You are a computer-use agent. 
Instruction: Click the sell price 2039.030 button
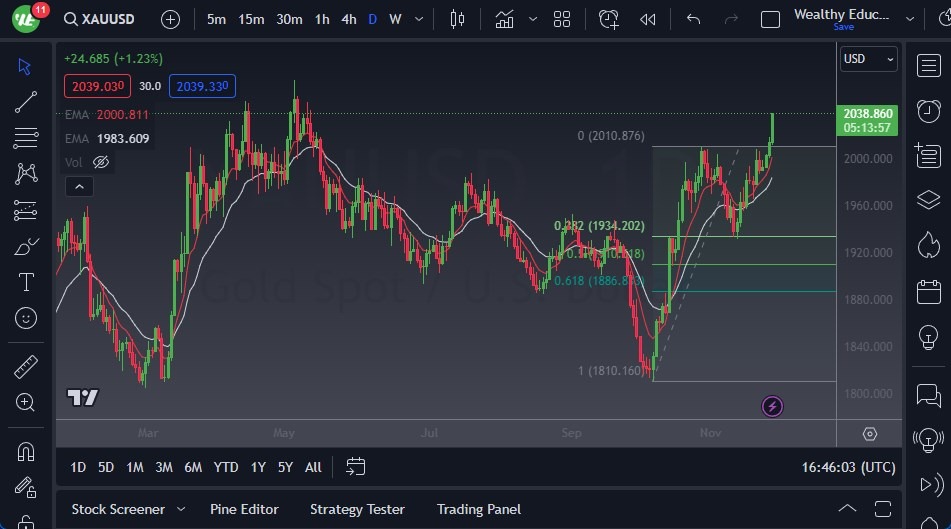(98, 86)
